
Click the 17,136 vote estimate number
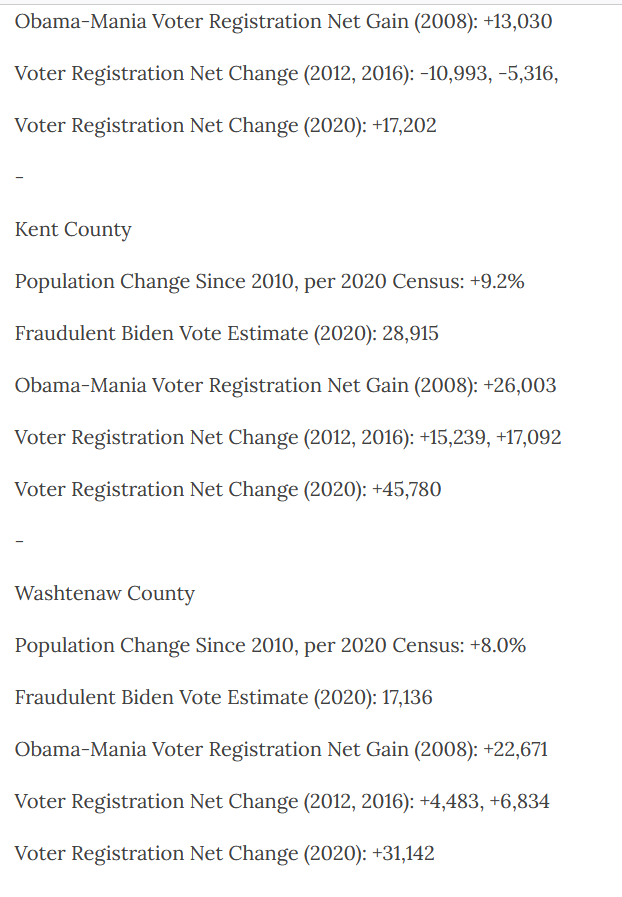pos(407,698)
